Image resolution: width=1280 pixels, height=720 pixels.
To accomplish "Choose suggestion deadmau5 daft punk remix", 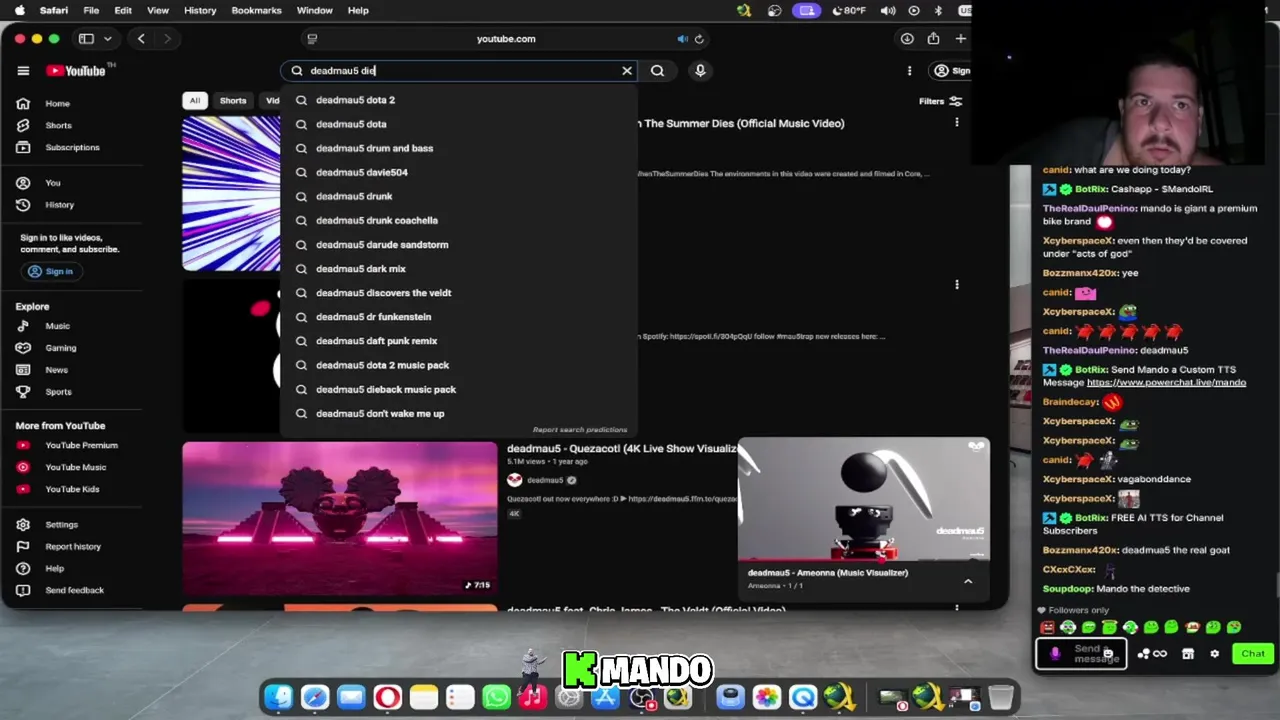I will tap(458, 341).
